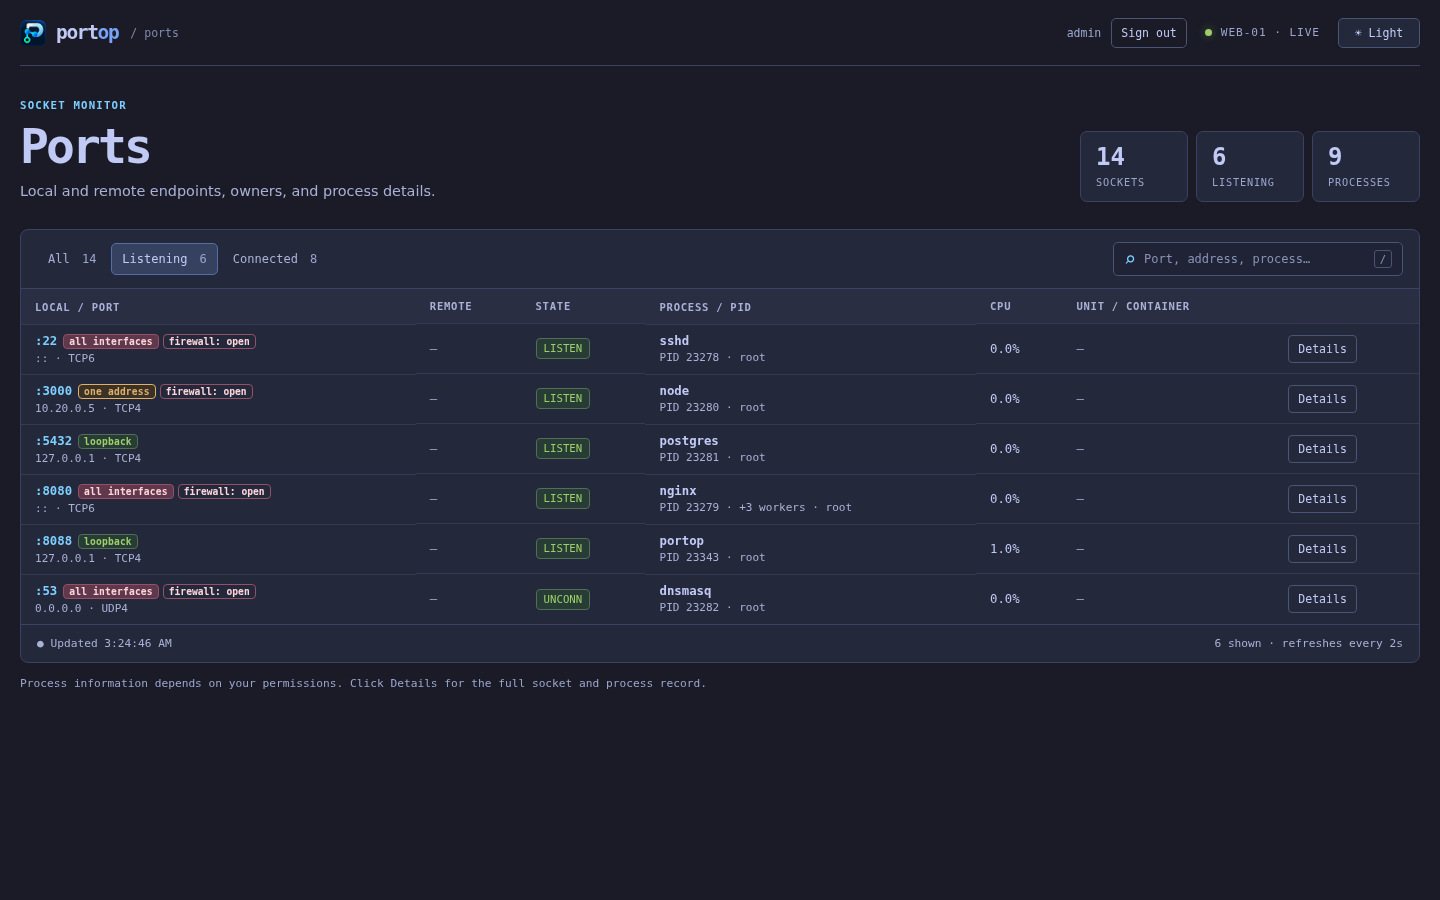This screenshot has height=900, width=1440.
Task: Click the LOCAL / PORT column header
Action: [77, 308]
